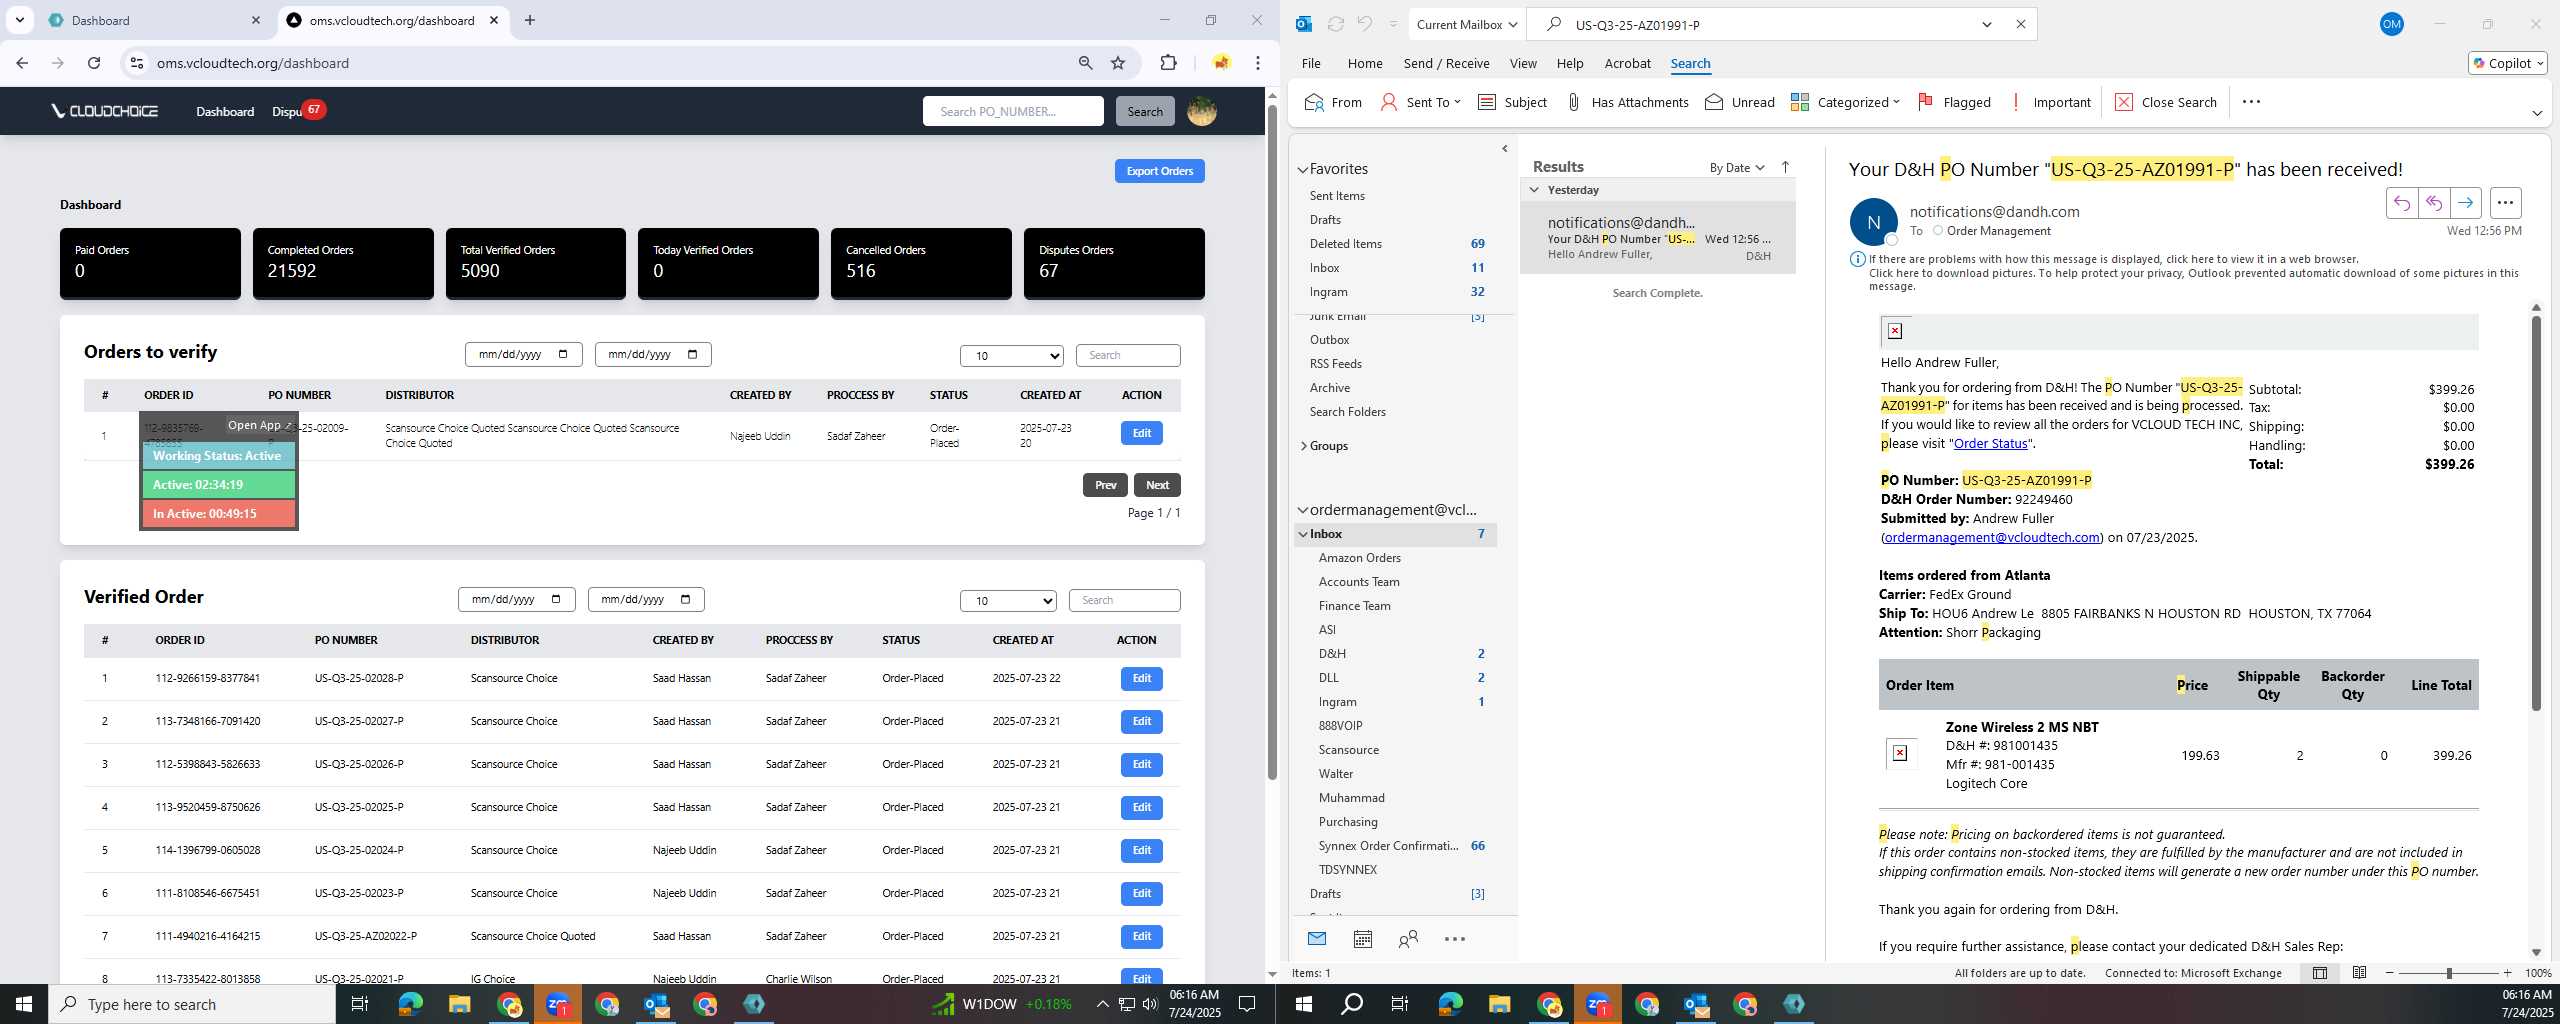The height and width of the screenshot is (1024, 2560).
Task: Click the Reply arrow icon on the email
Action: click(x=2401, y=203)
